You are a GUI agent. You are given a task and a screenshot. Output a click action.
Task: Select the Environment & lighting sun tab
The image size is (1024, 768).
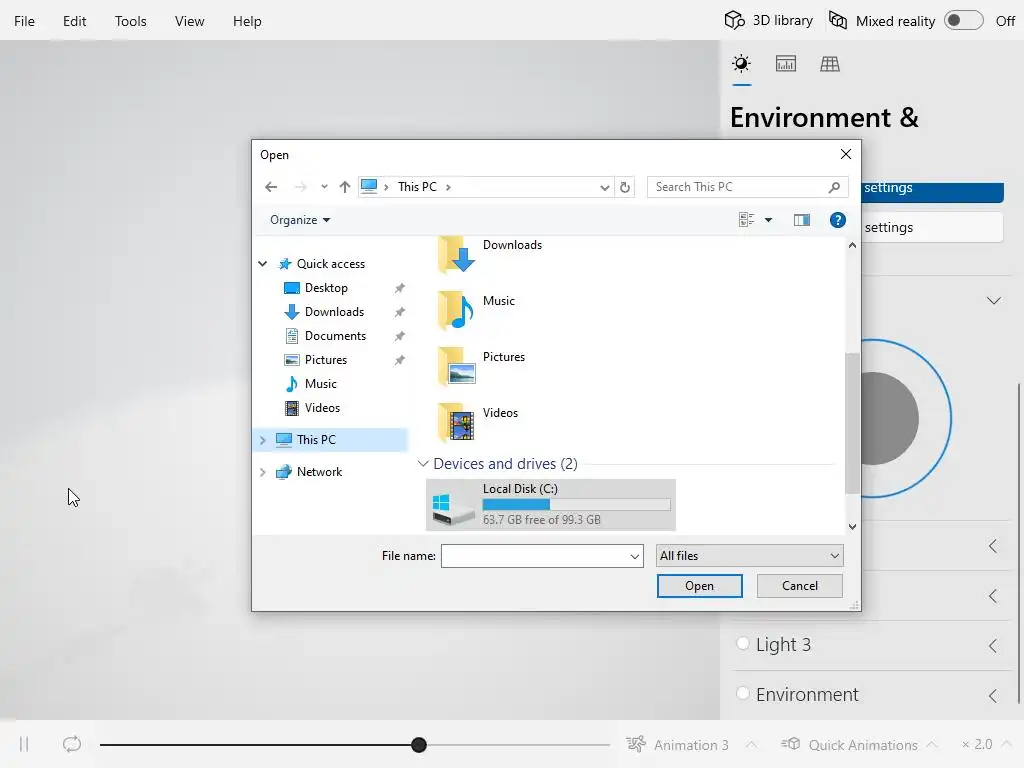pyautogui.click(x=741, y=64)
